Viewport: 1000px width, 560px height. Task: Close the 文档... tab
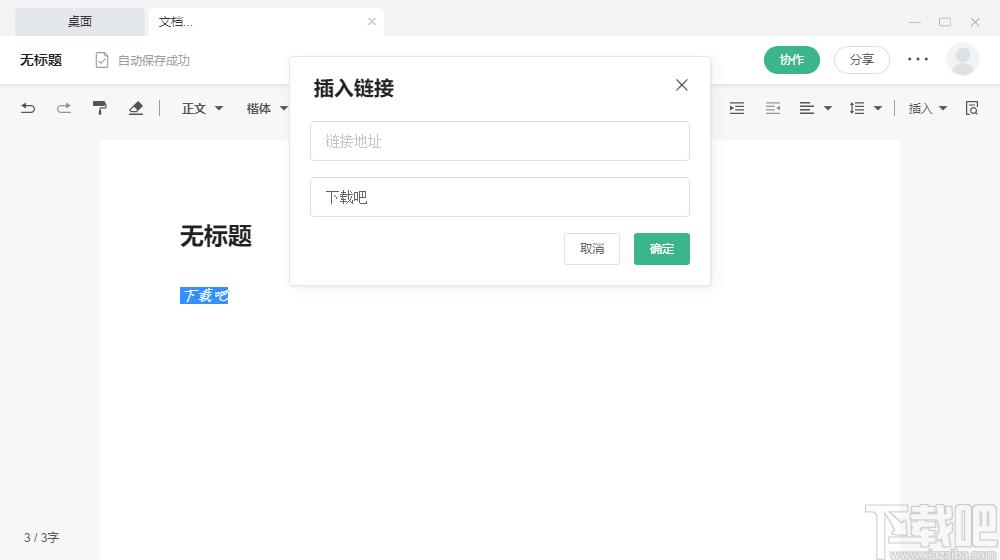pyautogui.click(x=372, y=22)
